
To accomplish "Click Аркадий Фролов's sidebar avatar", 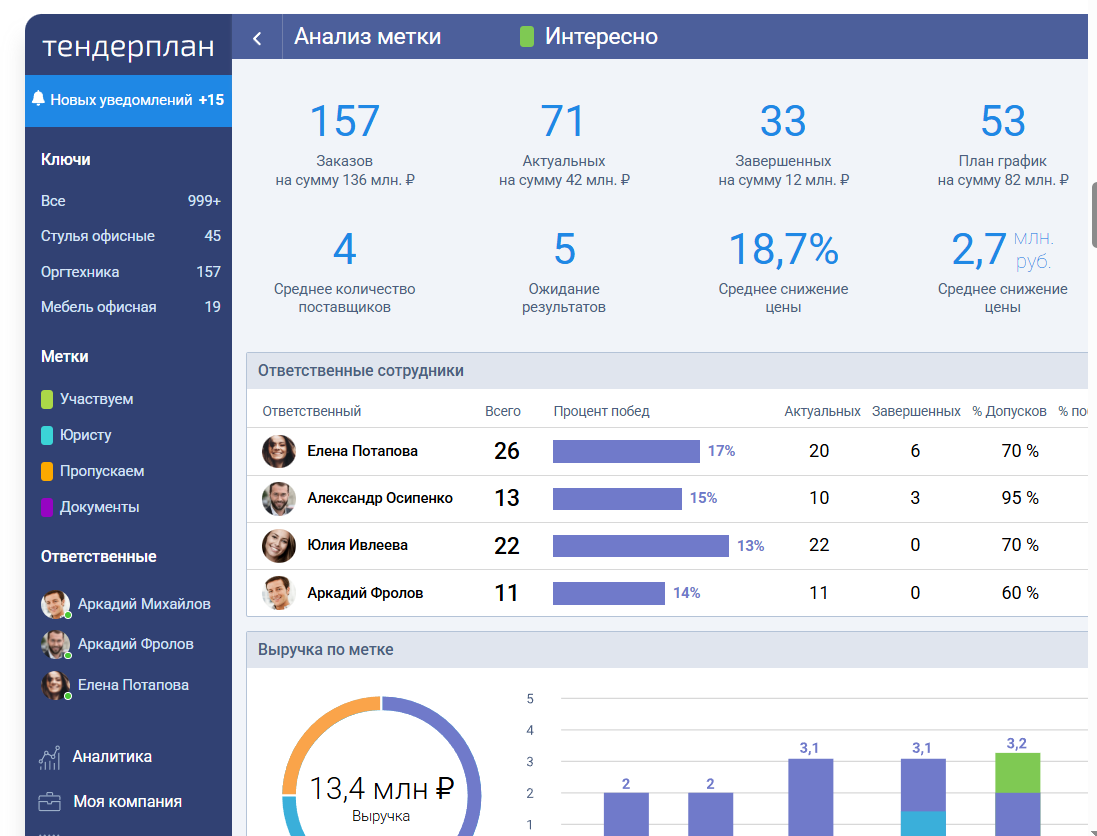I will pyautogui.click(x=55, y=644).
